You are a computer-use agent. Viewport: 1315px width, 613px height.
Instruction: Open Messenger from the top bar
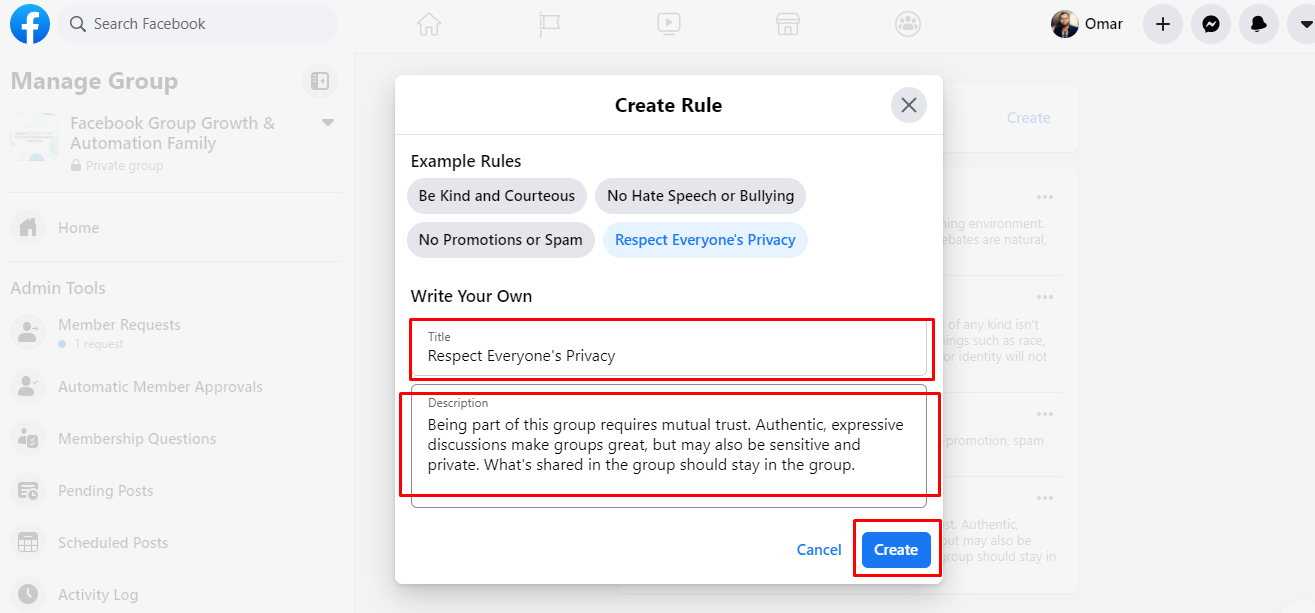1210,24
